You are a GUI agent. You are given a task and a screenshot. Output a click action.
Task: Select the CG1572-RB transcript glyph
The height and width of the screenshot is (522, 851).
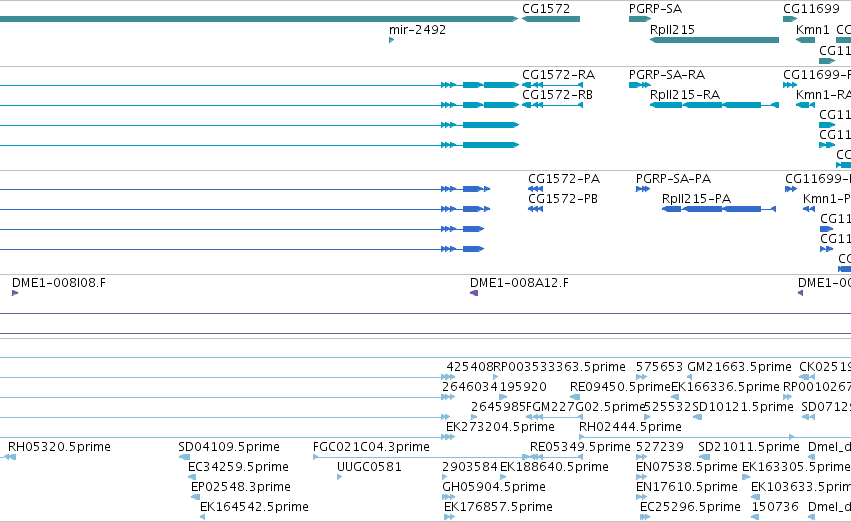(x=552, y=105)
